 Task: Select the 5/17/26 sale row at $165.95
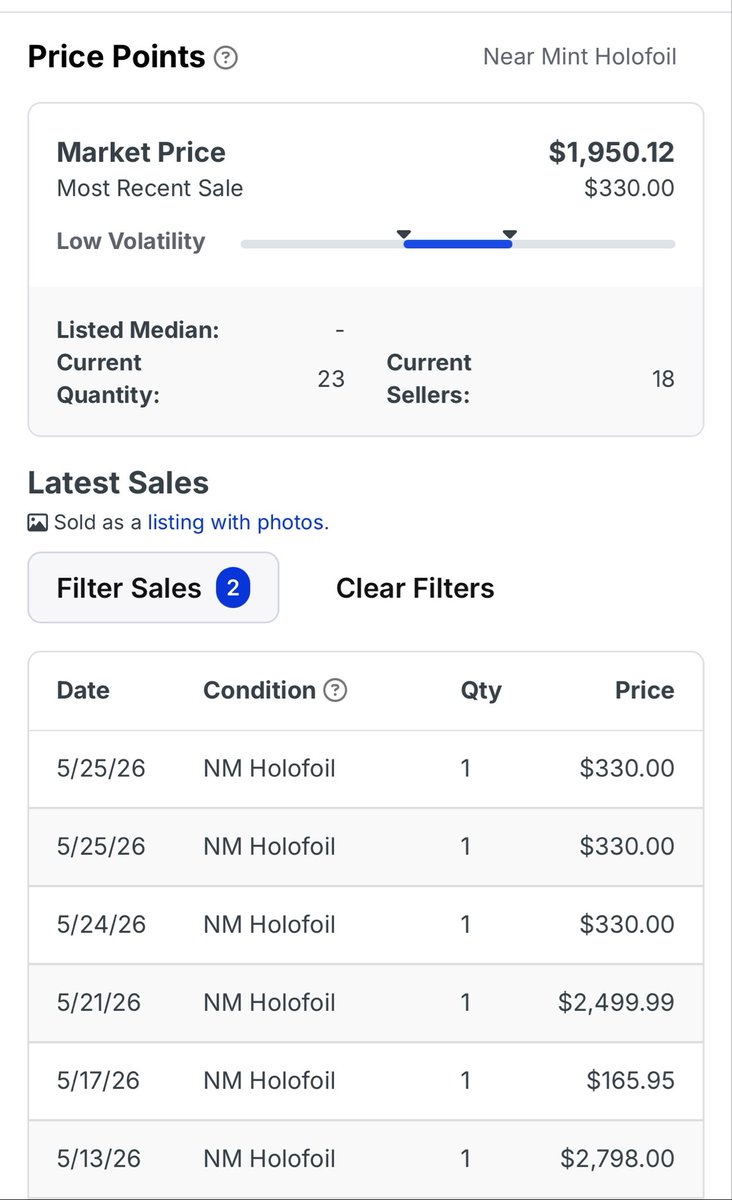click(x=366, y=1081)
